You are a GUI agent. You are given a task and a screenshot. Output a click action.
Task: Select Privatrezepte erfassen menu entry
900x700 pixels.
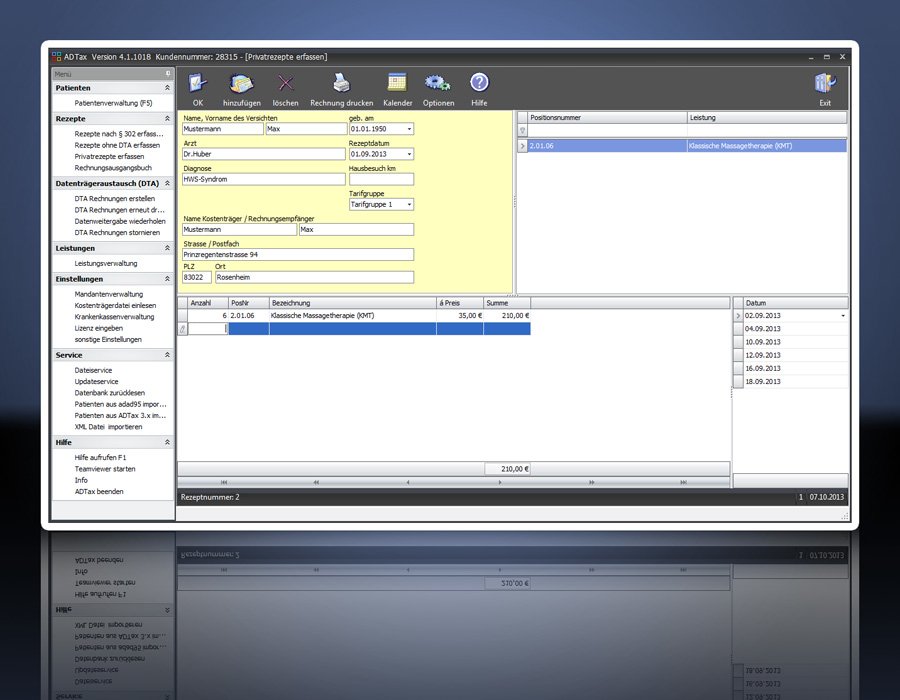point(109,157)
